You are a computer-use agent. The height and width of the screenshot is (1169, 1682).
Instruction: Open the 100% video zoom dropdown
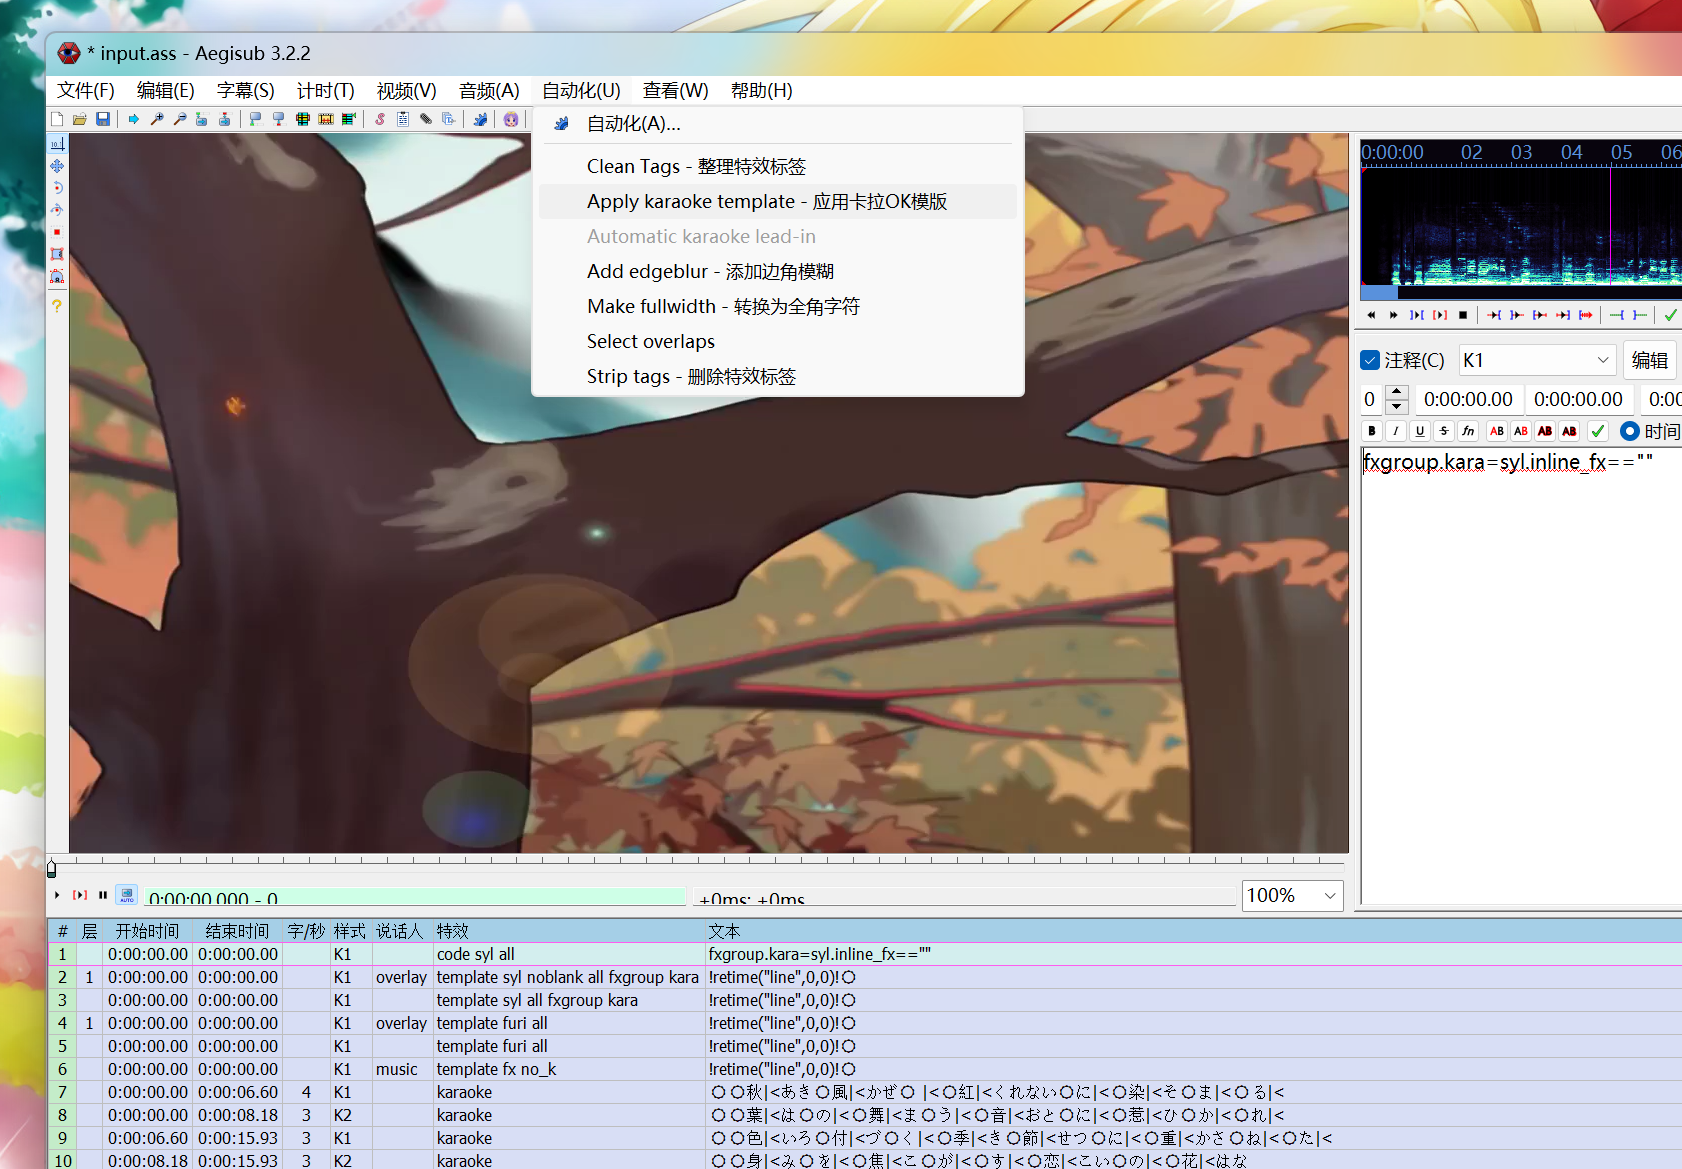[1292, 895]
